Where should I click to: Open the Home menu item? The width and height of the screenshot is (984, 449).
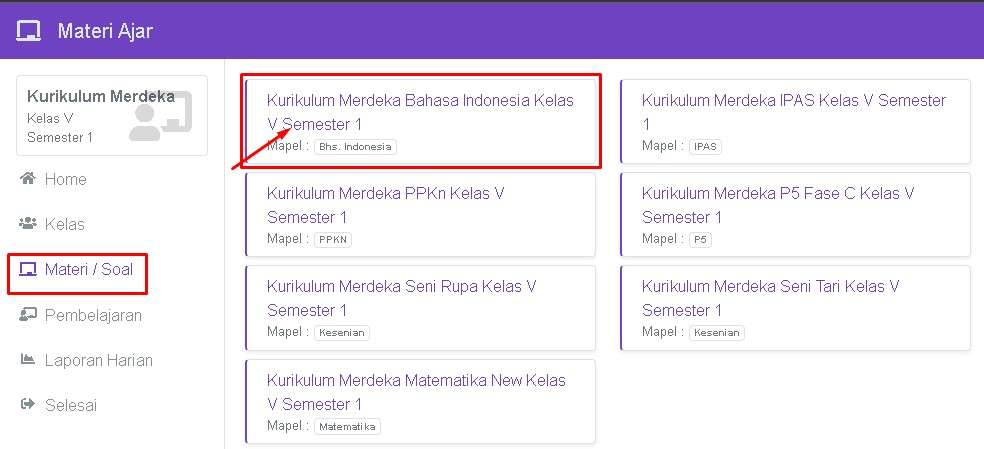[x=65, y=179]
